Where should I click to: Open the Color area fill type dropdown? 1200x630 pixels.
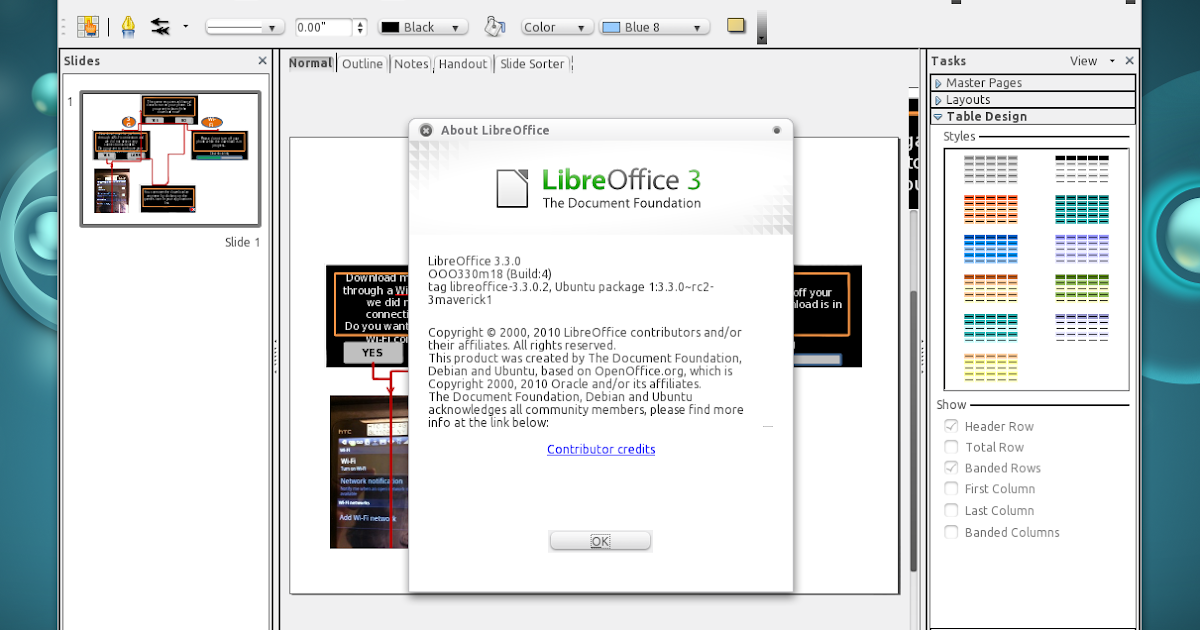pos(557,28)
